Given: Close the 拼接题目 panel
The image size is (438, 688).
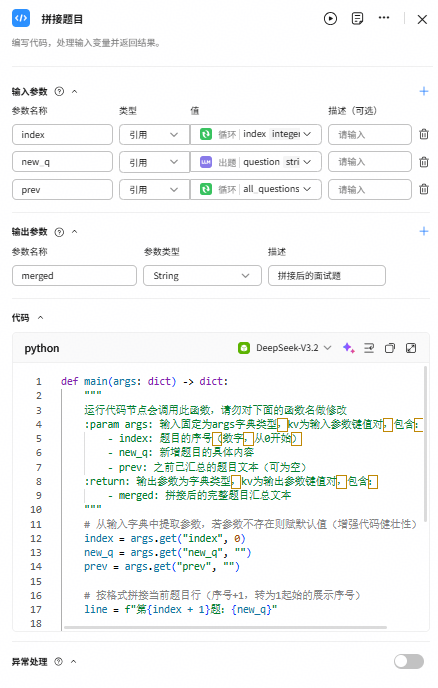Looking at the screenshot, I should (x=422, y=19).
